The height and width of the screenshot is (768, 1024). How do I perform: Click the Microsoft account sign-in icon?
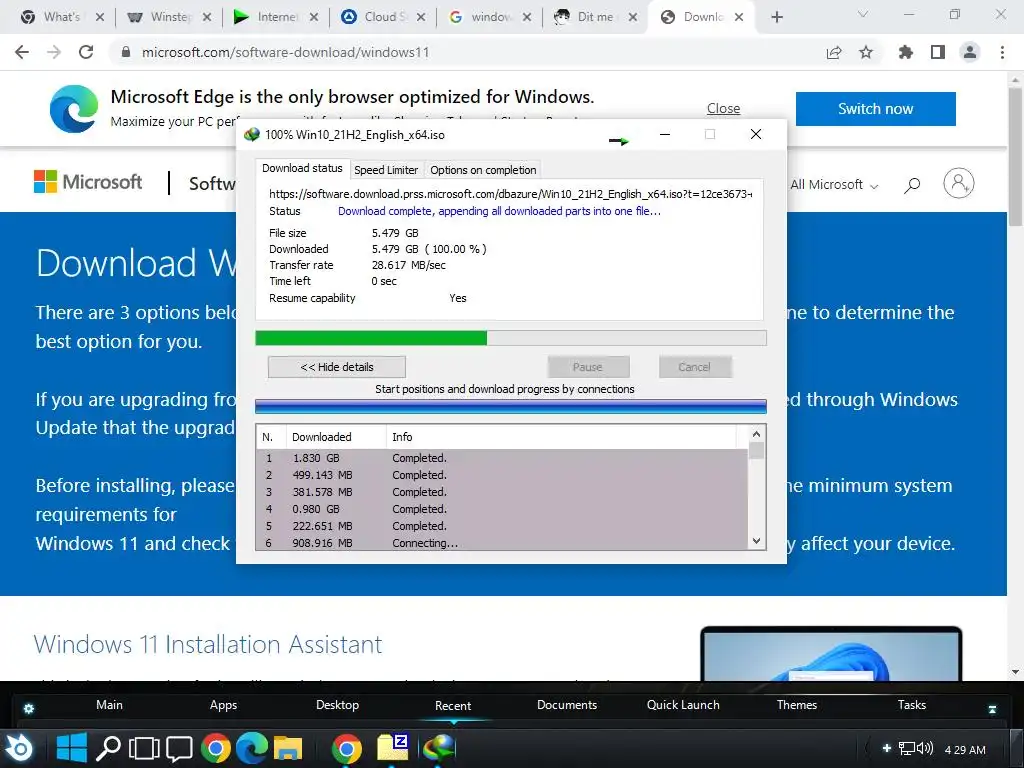coord(959,184)
